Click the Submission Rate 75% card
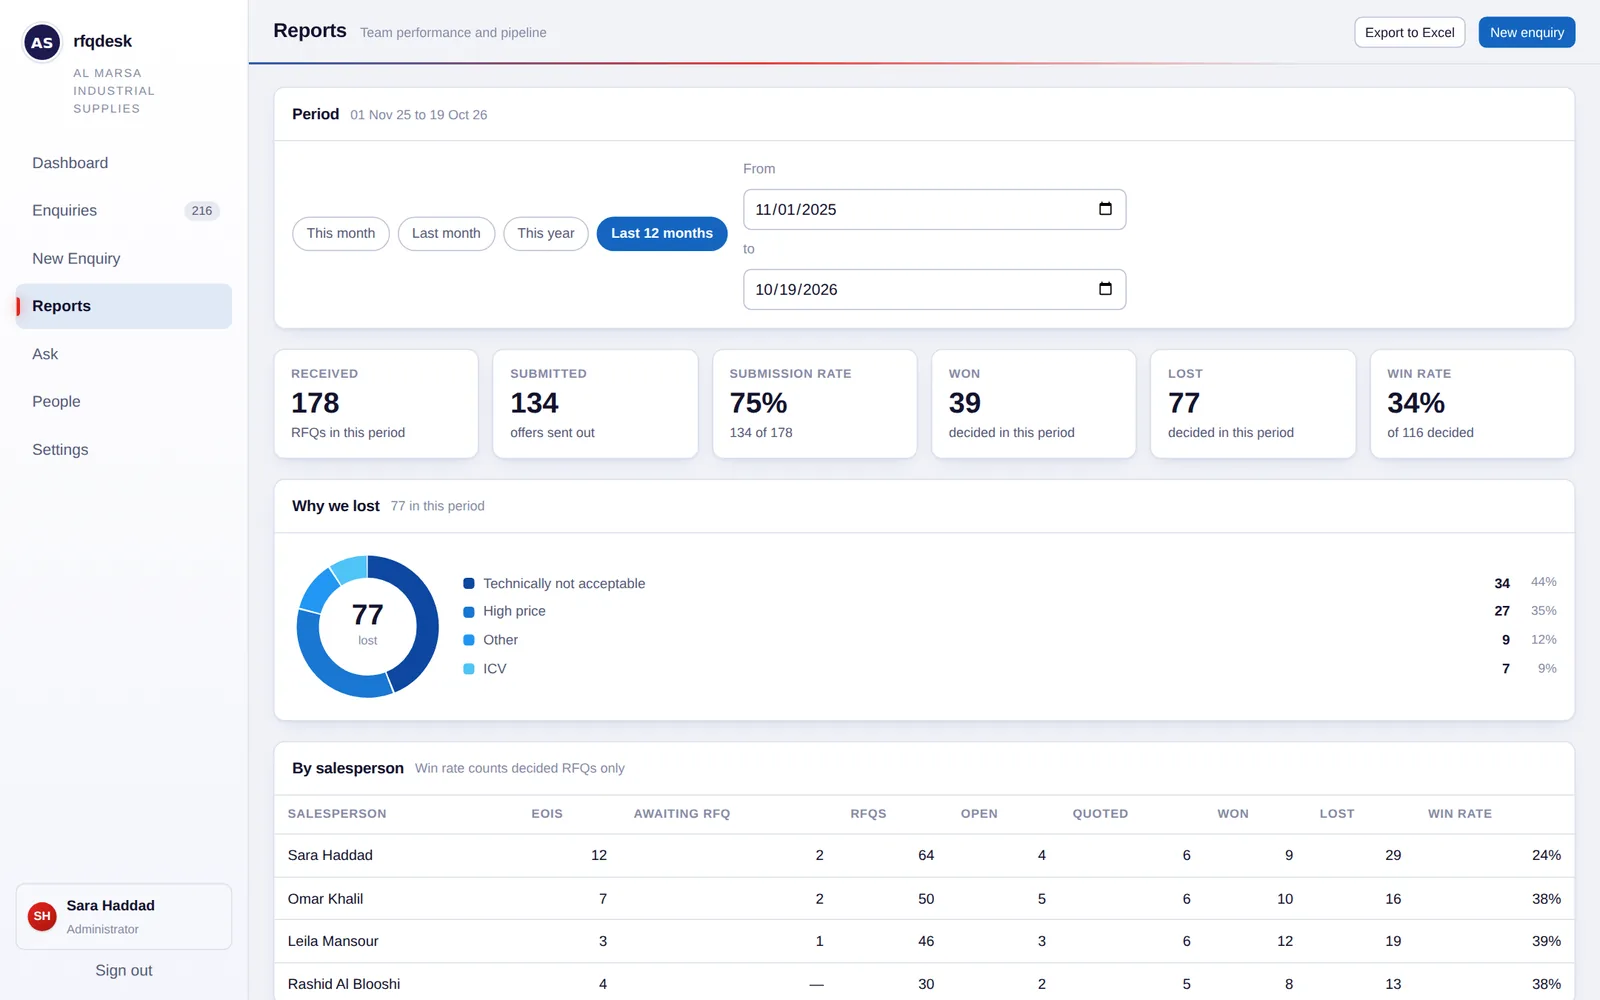Screen dimensions: 1600x1000 point(814,404)
